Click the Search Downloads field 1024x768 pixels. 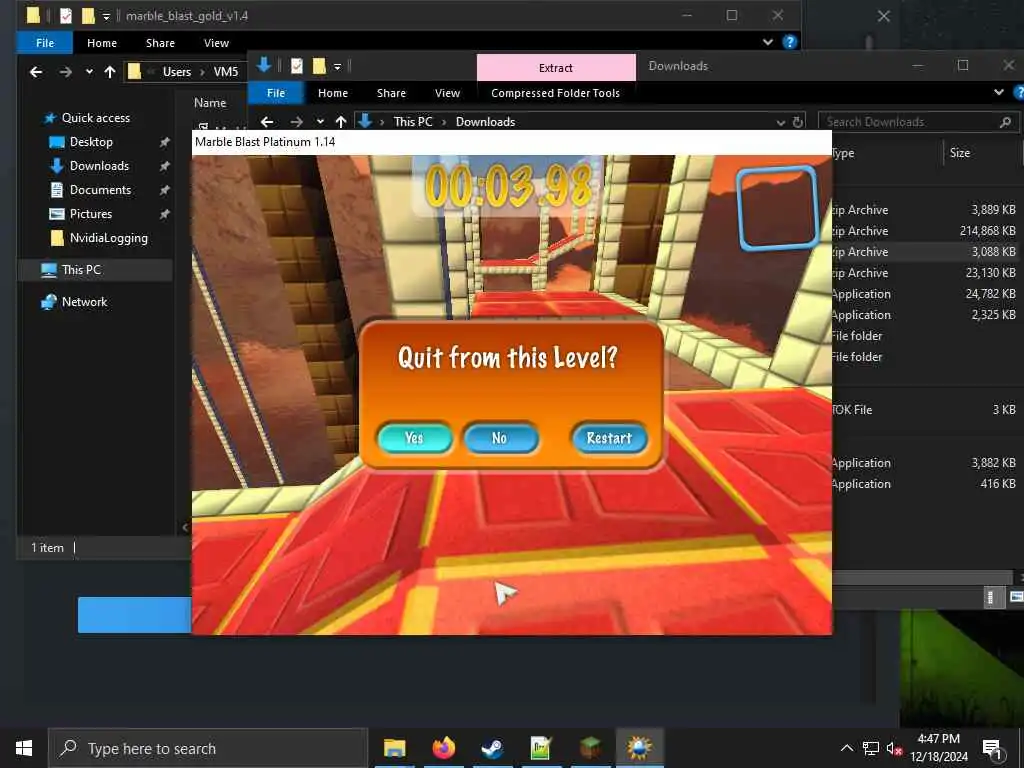pyautogui.click(x=919, y=121)
